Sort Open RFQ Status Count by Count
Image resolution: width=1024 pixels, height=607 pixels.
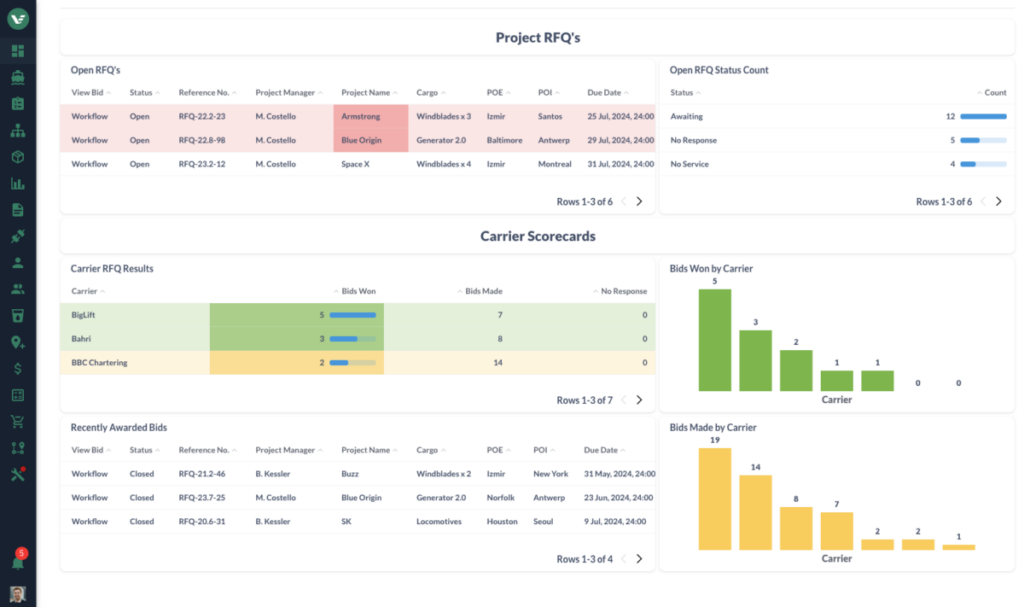click(x=994, y=92)
